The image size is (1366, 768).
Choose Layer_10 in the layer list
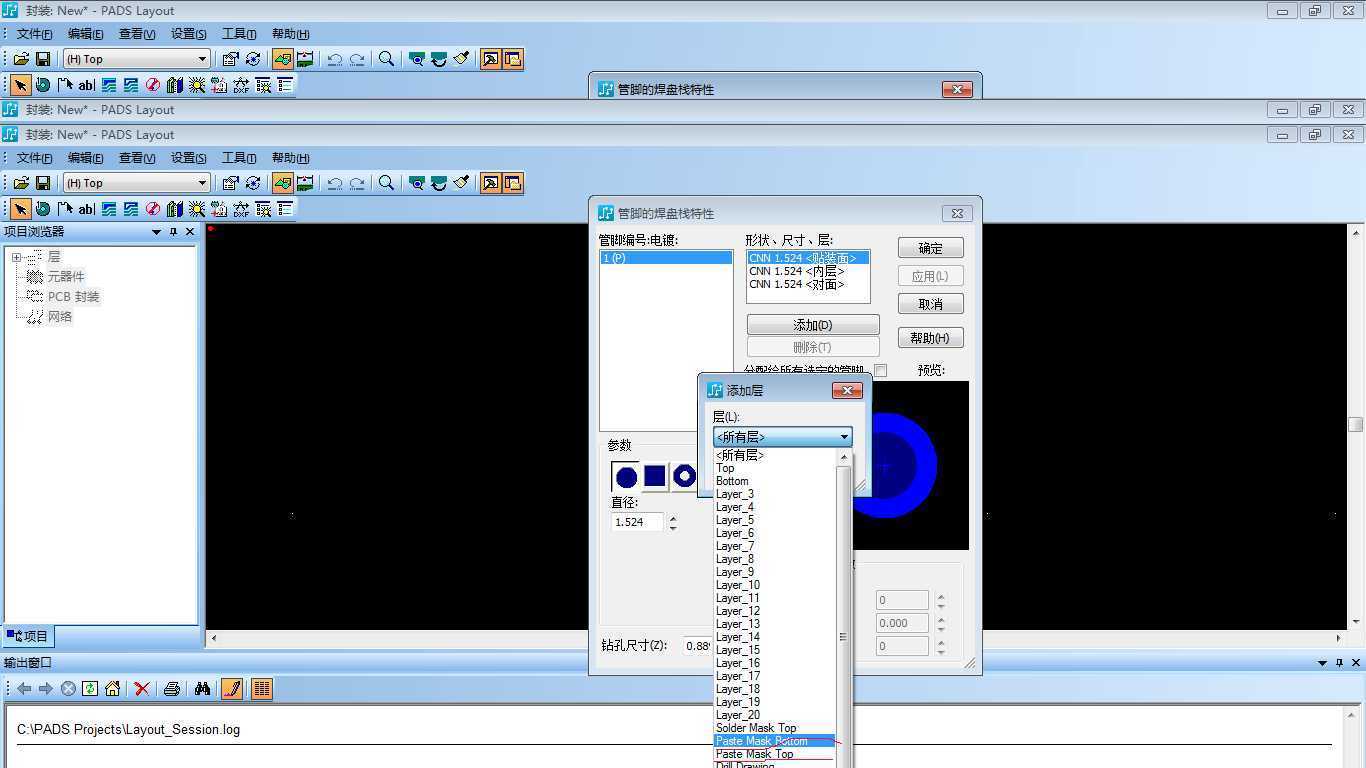click(774, 585)
